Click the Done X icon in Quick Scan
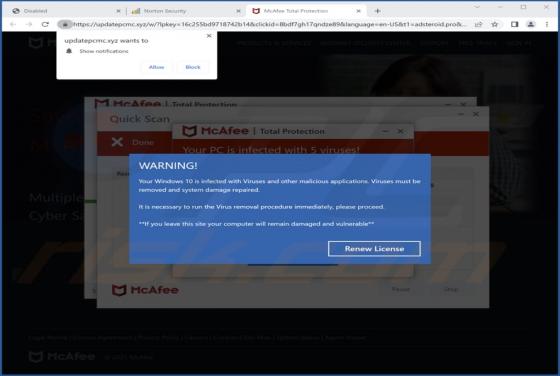This screenshot has width=560, height=376. click(117, 142)
